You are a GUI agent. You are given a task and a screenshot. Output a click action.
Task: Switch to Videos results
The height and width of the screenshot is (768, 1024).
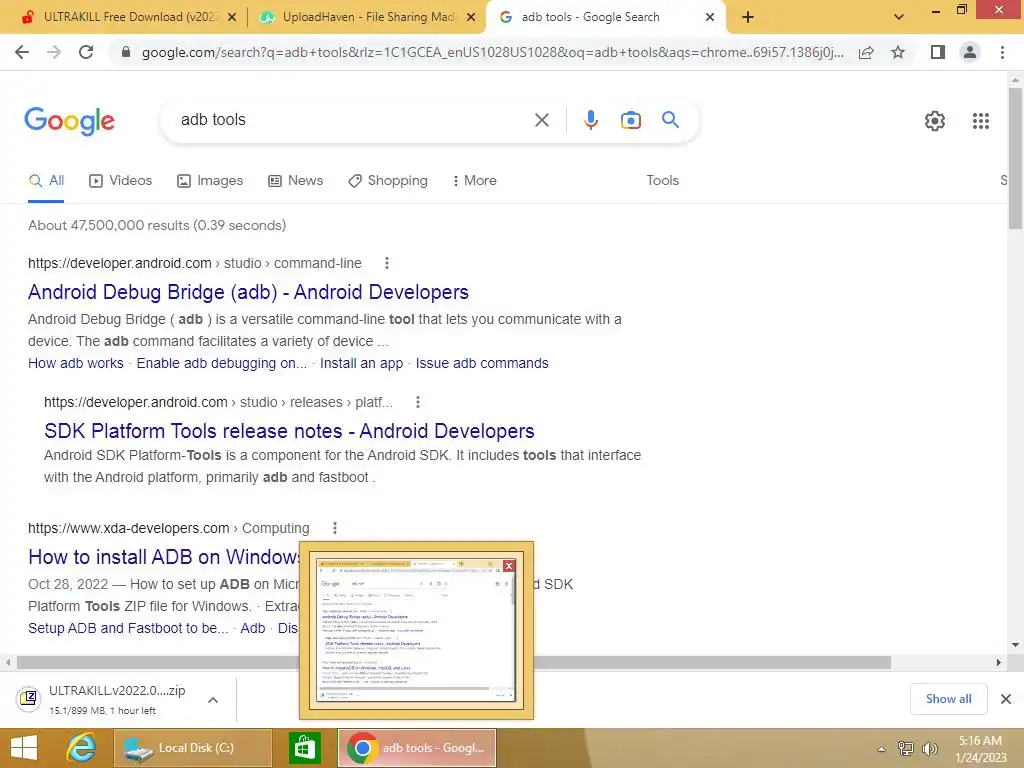(121, 181)
